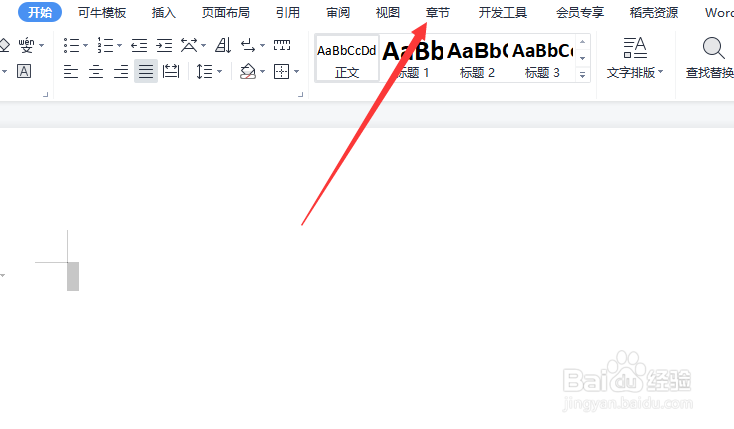This screenshot has width=734, height=429.
Task: Expand line spacing dropdown arrow
Action: tap(220, 72)
